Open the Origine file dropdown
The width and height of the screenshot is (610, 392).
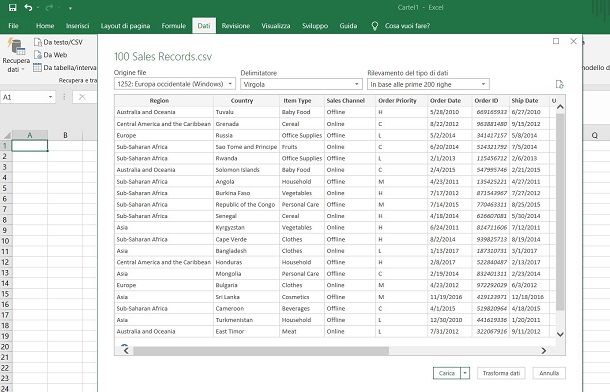coord(175,84)
